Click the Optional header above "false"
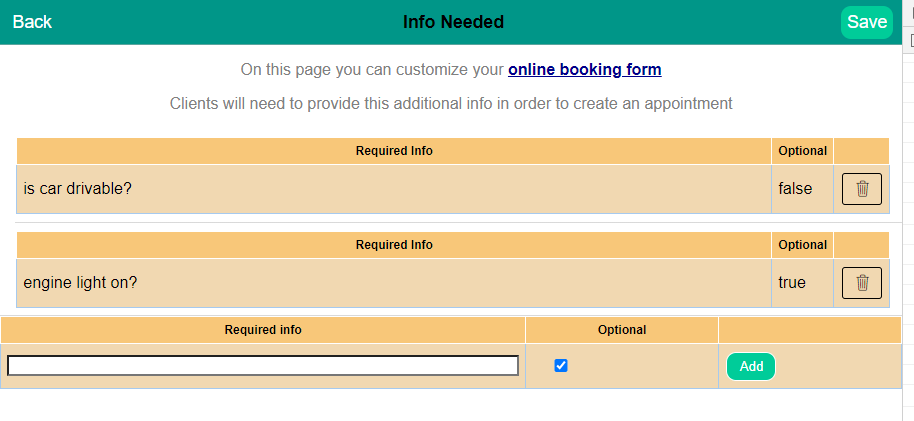914x421 pixels. tap(802, 151)
